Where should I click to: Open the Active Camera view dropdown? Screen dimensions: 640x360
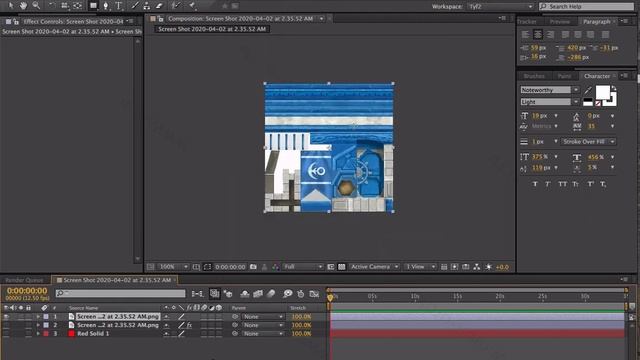[x=374, y=267]
